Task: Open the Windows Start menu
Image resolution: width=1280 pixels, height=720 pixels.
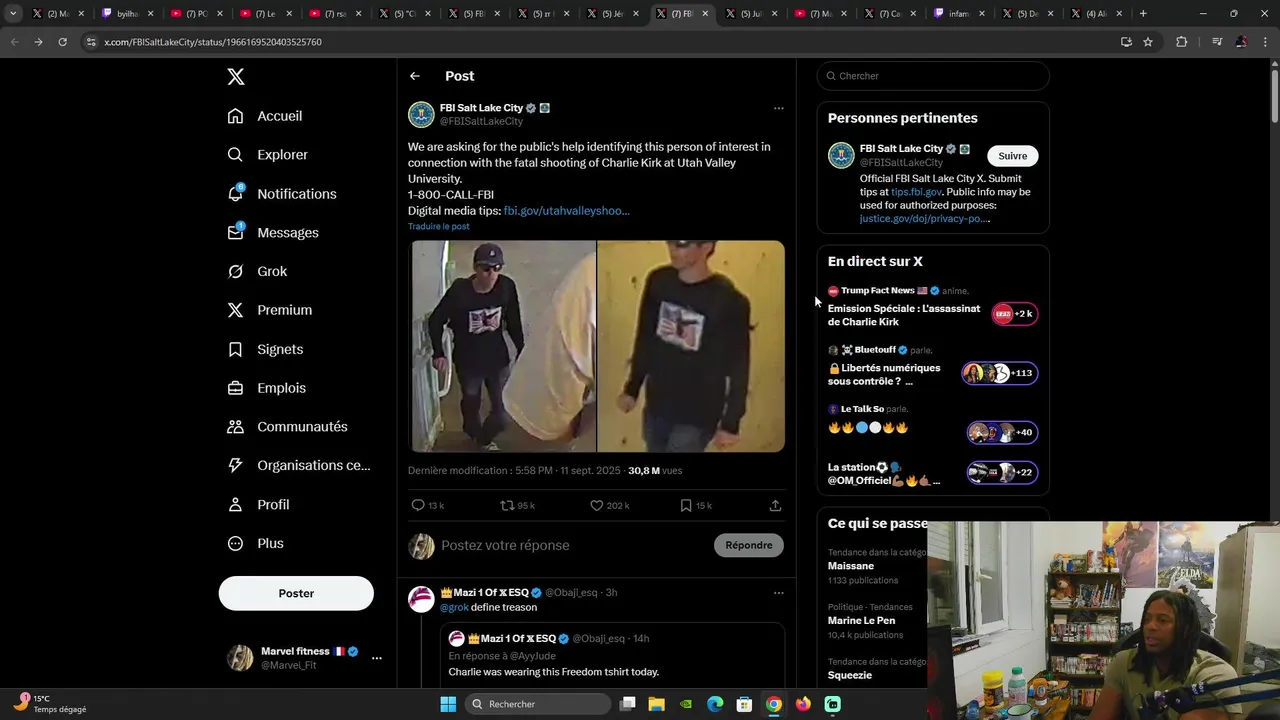Action: click(x=448, y=704)
